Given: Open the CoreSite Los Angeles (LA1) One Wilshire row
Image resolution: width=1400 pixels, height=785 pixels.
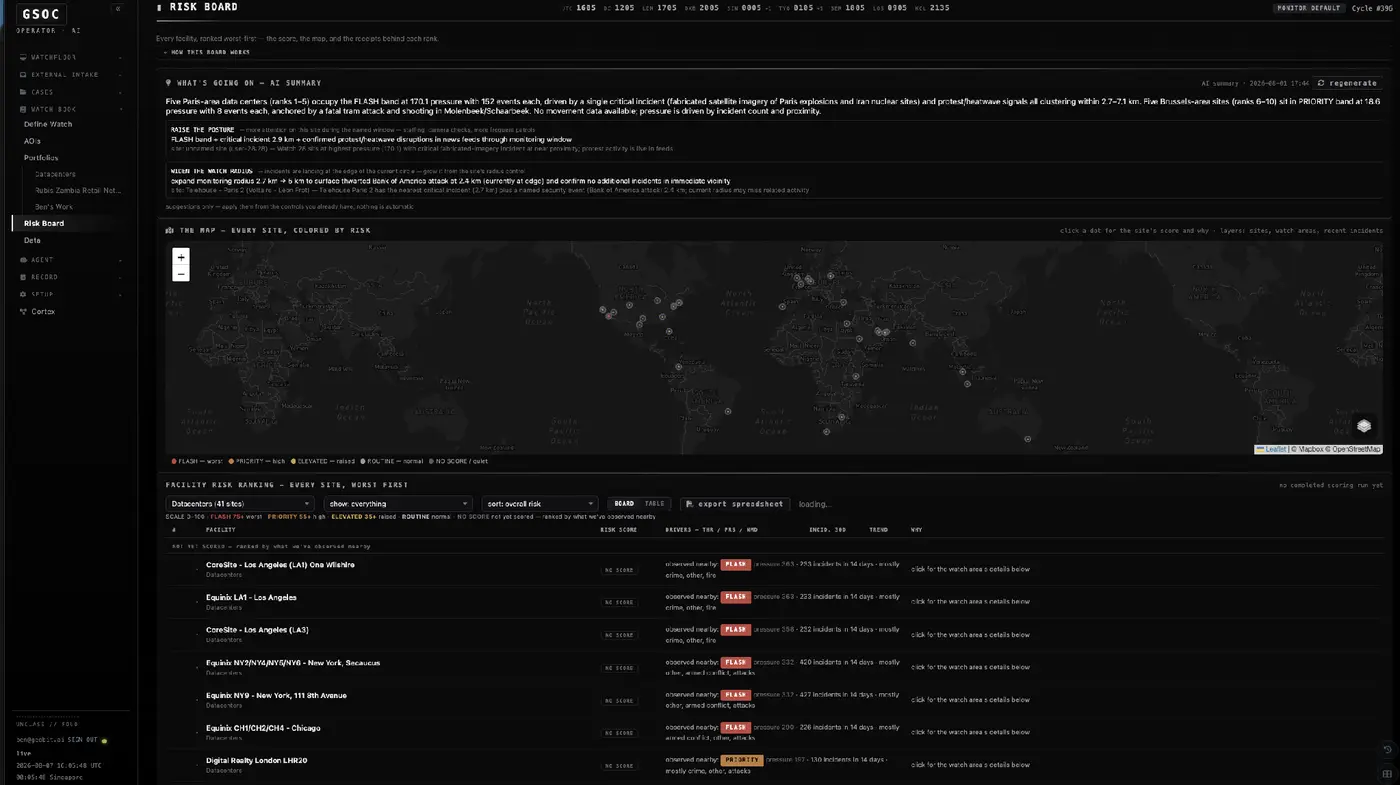Looking at the screenshot, I should pyautogui.click(x=775, y=569).
